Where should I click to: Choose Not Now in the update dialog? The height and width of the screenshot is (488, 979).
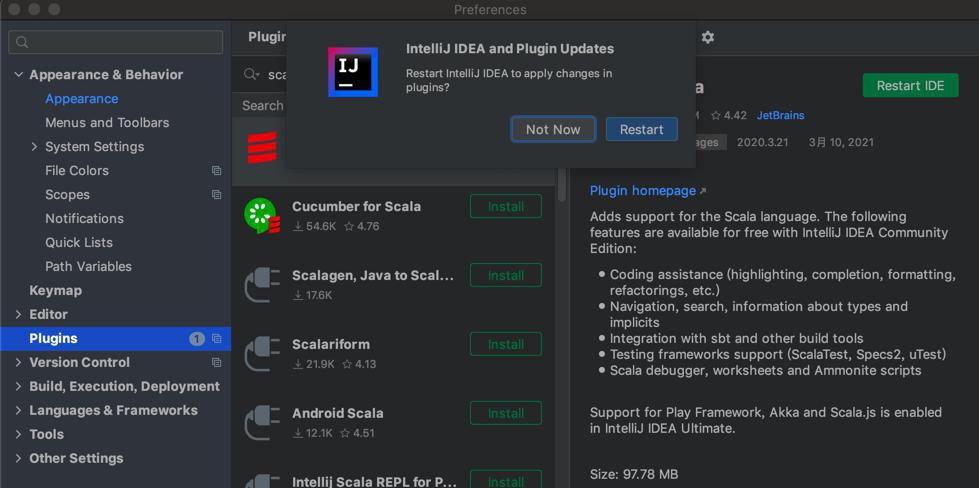point(553,129)
